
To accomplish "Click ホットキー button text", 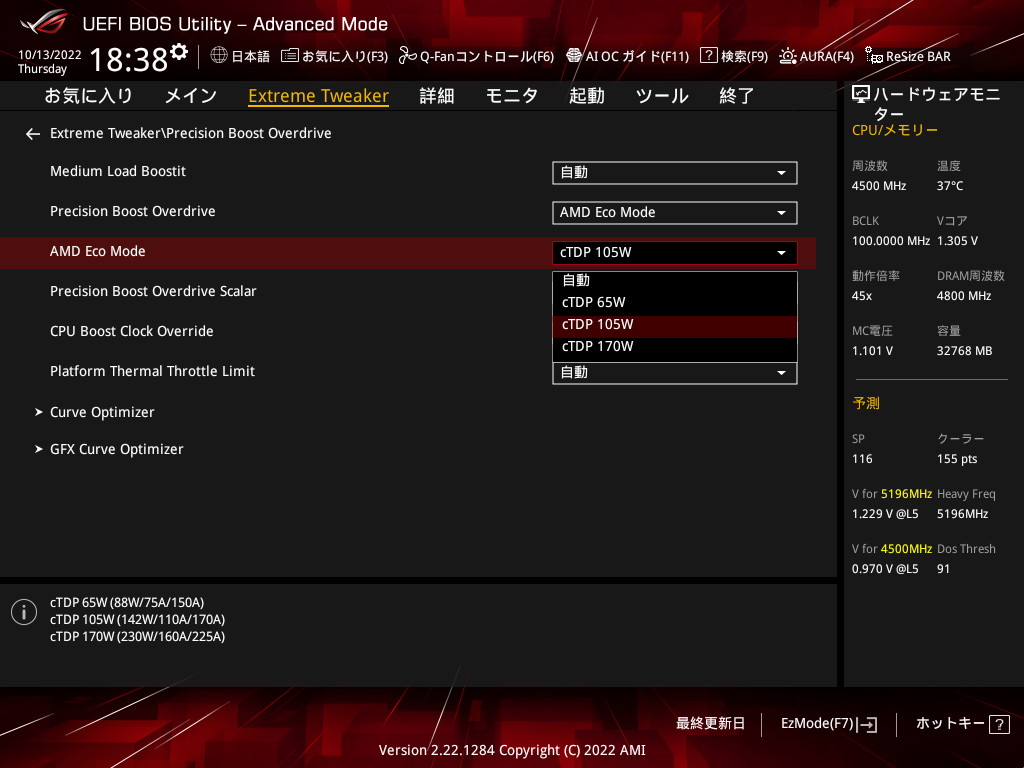I will (x=950, y=724).
